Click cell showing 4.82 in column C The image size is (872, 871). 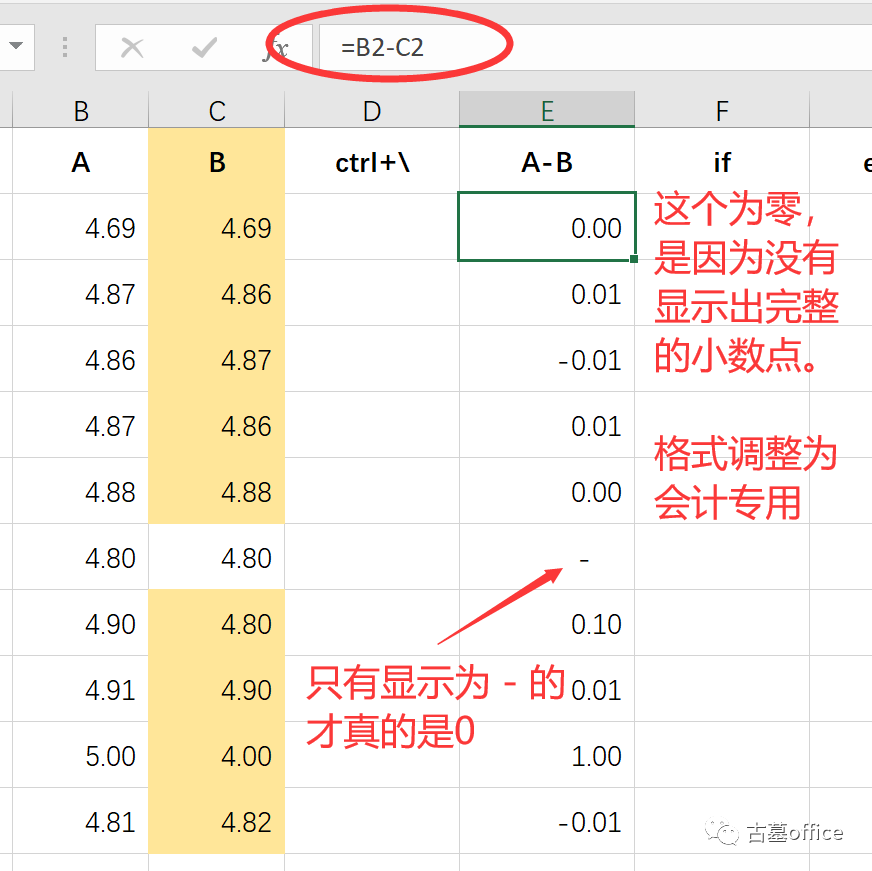click(217, 821)
